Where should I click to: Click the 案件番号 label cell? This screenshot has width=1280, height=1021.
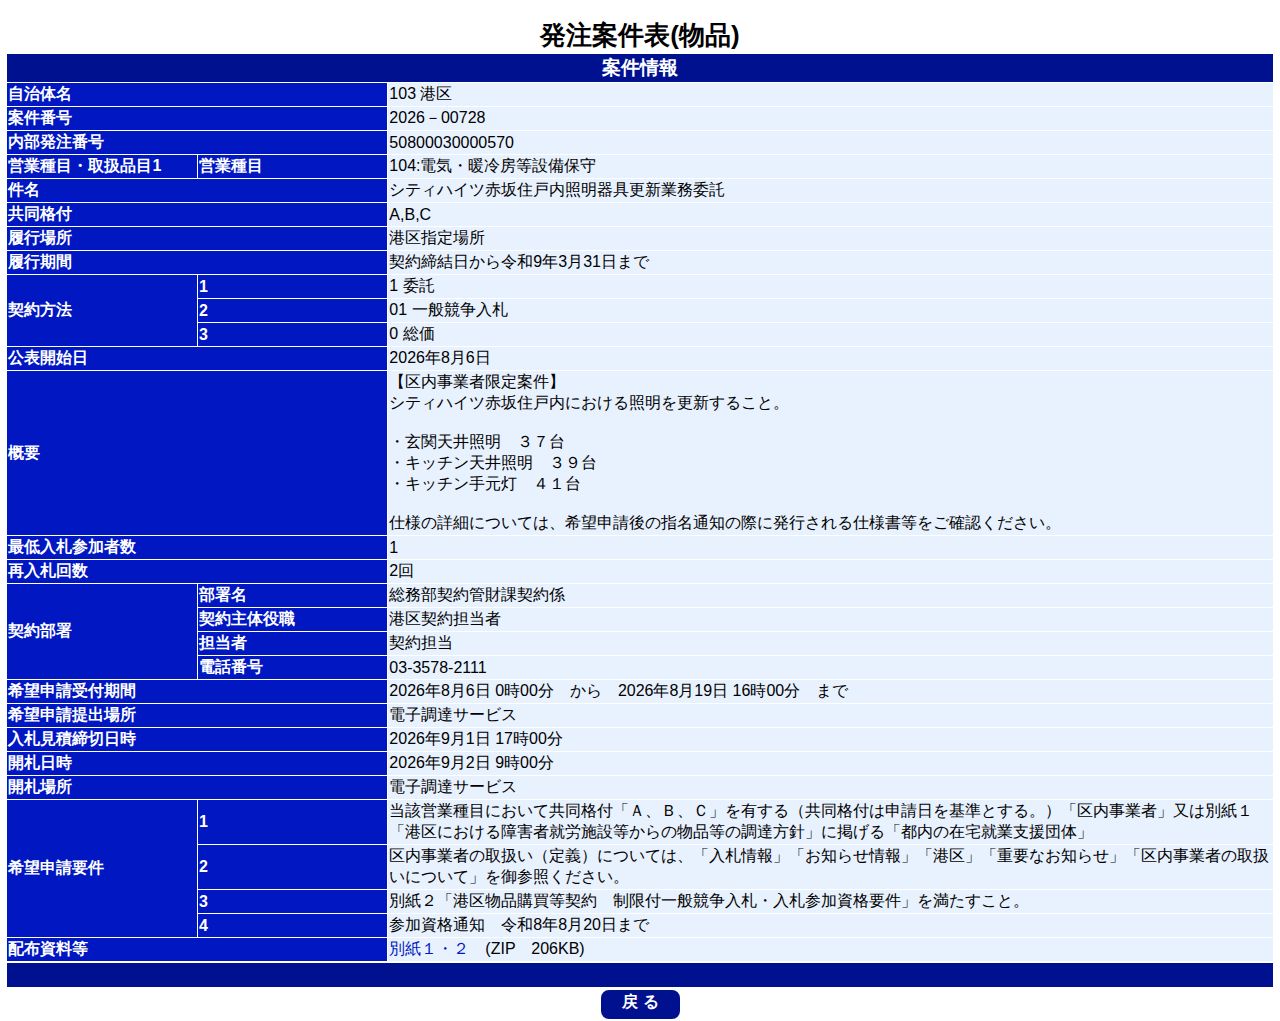pos(196,117)
